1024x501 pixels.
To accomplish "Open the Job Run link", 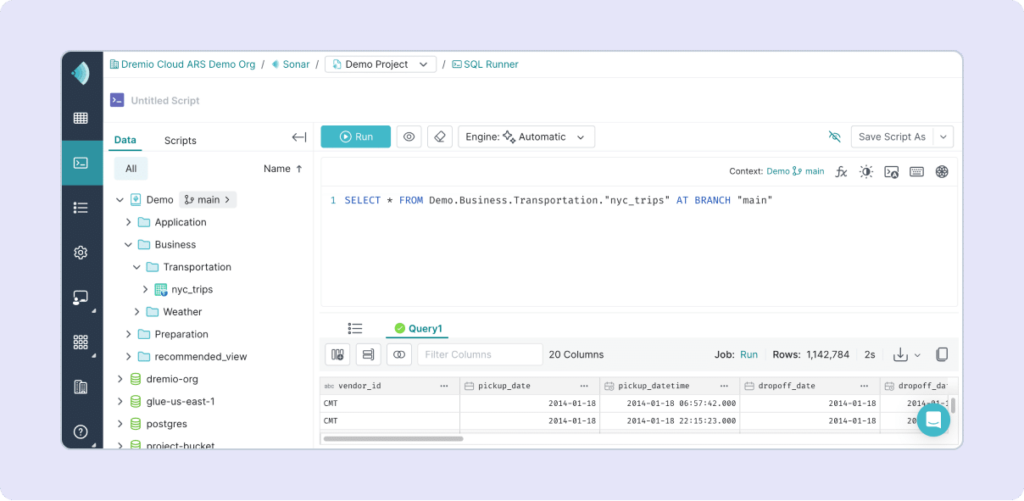I will click(x=749, y=355).
